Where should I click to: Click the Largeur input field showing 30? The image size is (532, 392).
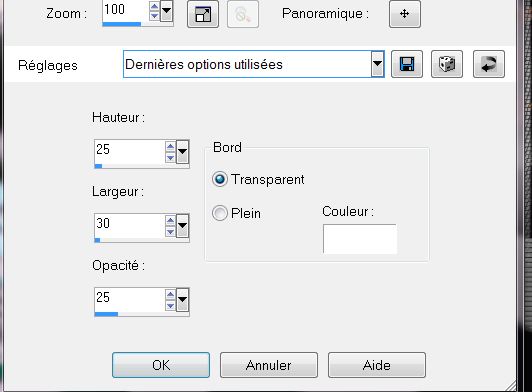click(129, 224)
